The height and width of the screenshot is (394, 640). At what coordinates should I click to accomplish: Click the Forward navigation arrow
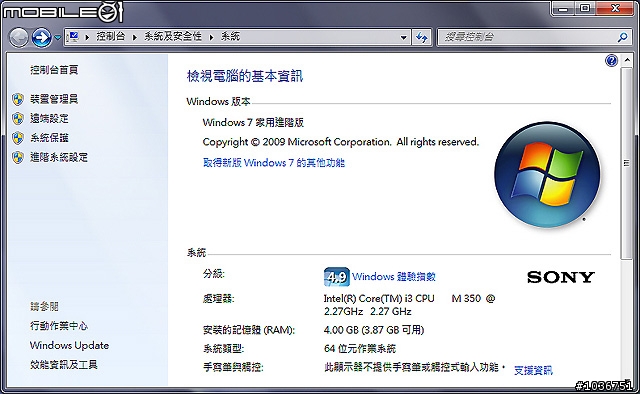(42, 38)
